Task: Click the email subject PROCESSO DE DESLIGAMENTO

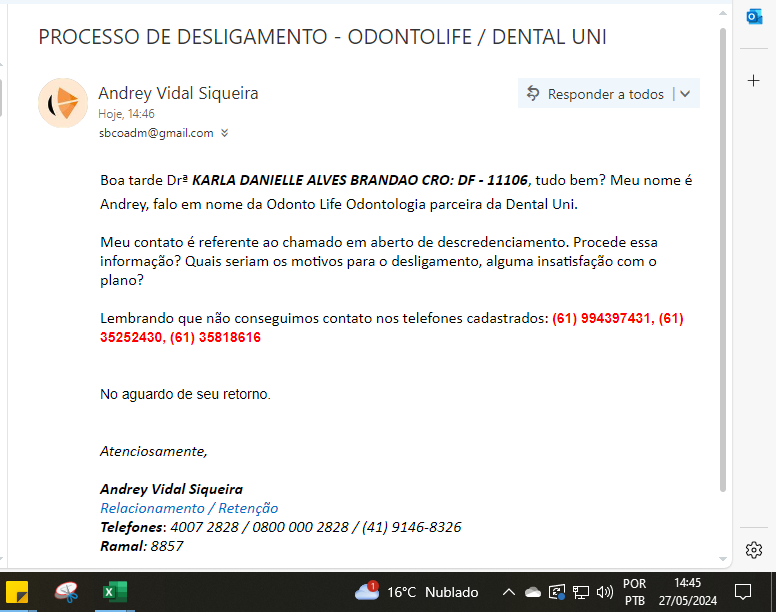Action: coord(322,37)
